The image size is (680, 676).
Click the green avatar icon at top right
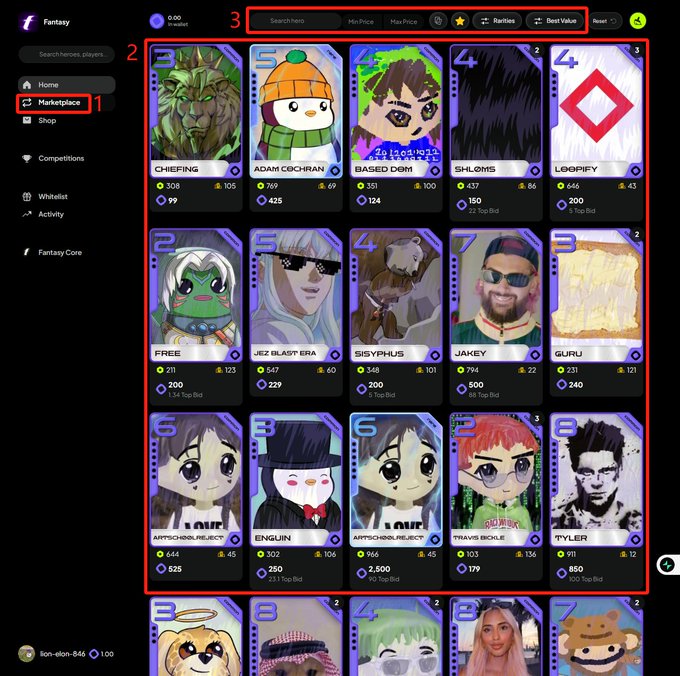pos(638,21)
